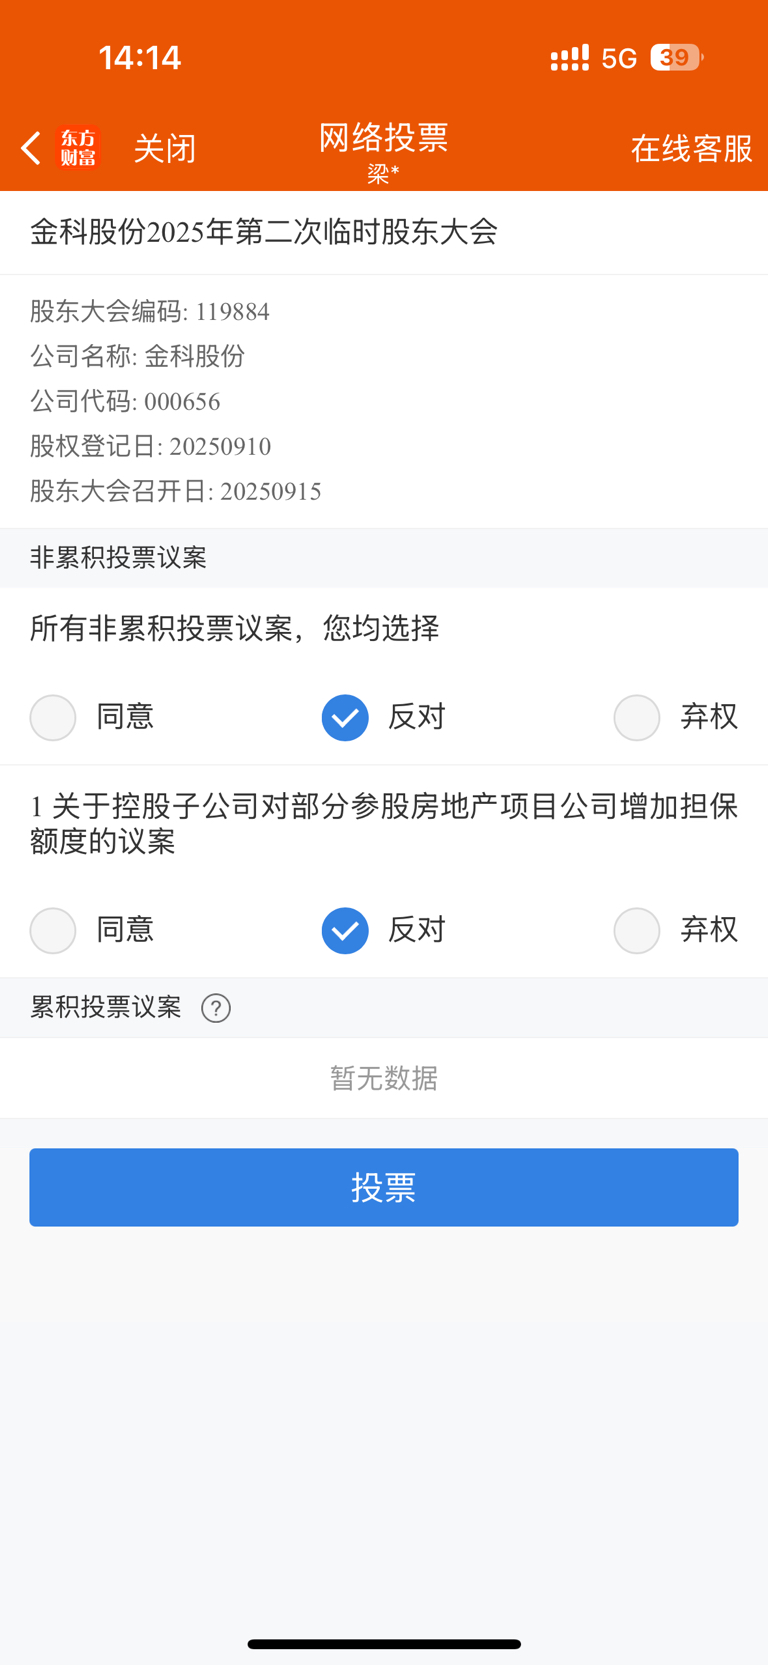The height and width of the screenshot is (1665, 769).
Task: Tap the home indicator bar at bottom
Action: point(384,1644)
